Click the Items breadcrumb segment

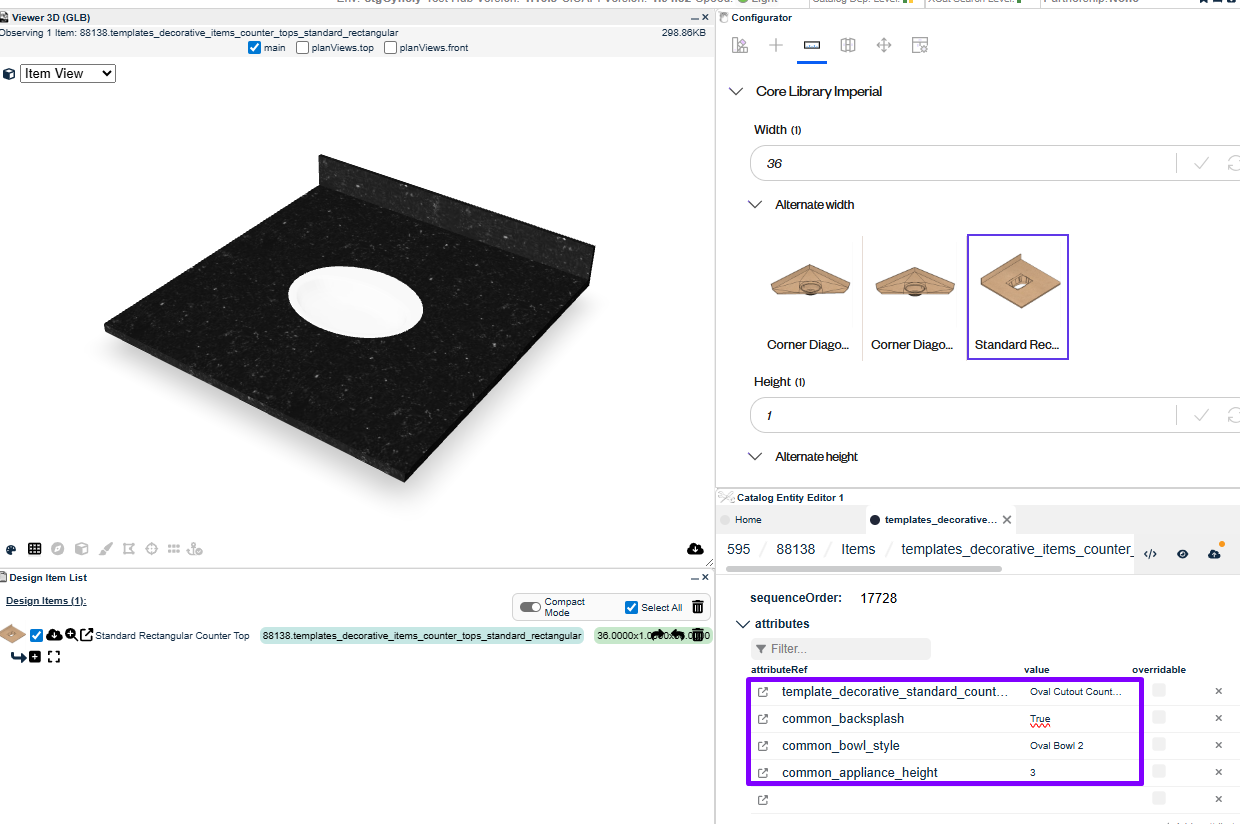(858, 549)
